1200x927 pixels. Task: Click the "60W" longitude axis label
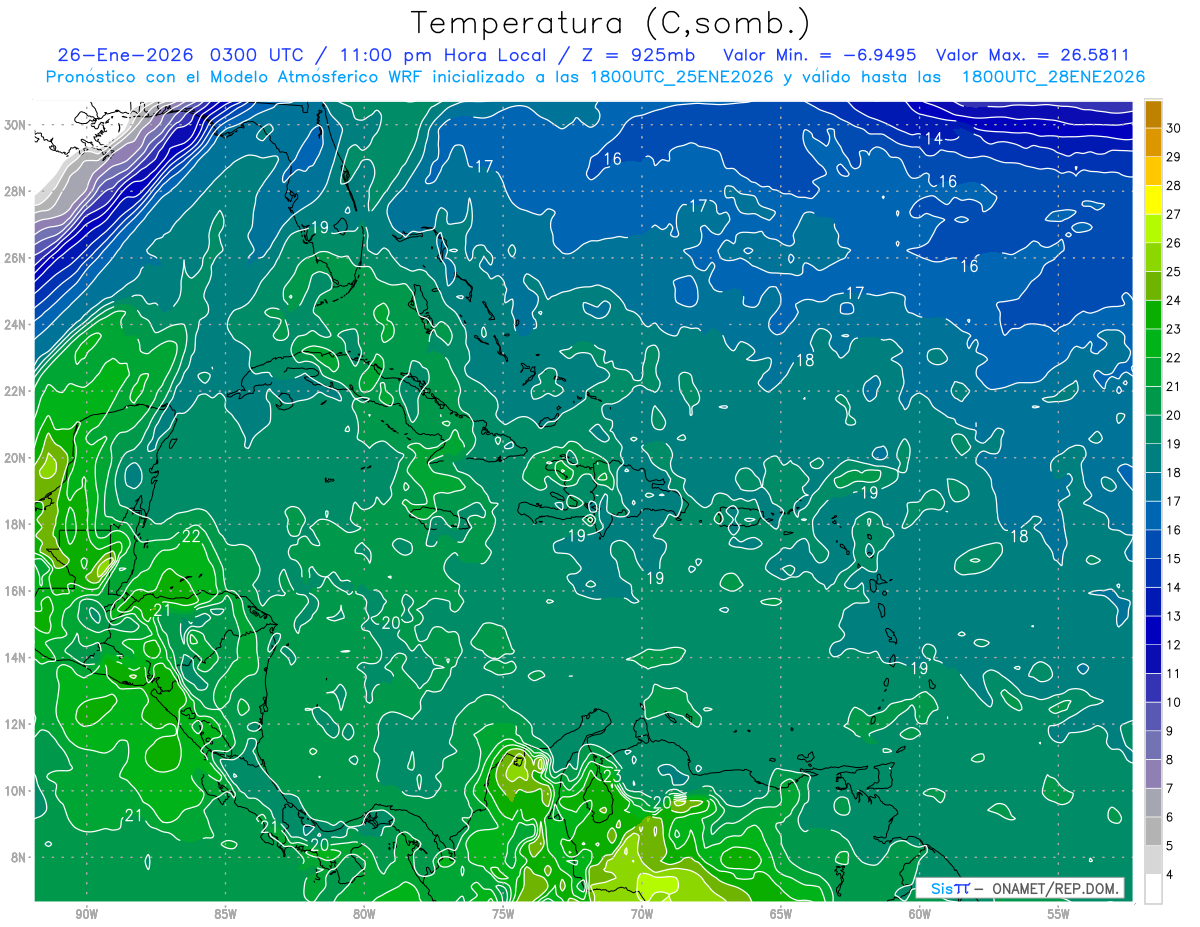click(920, 914)
